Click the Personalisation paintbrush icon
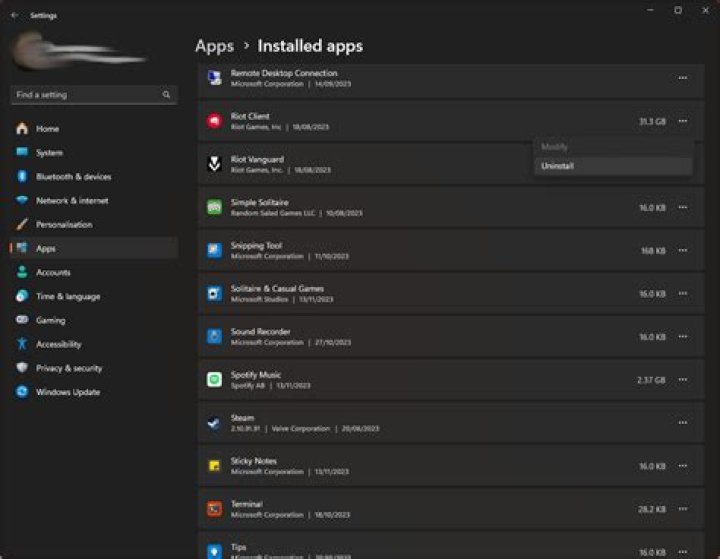Viewport: 720px width, 559px height. coord(22,224)
